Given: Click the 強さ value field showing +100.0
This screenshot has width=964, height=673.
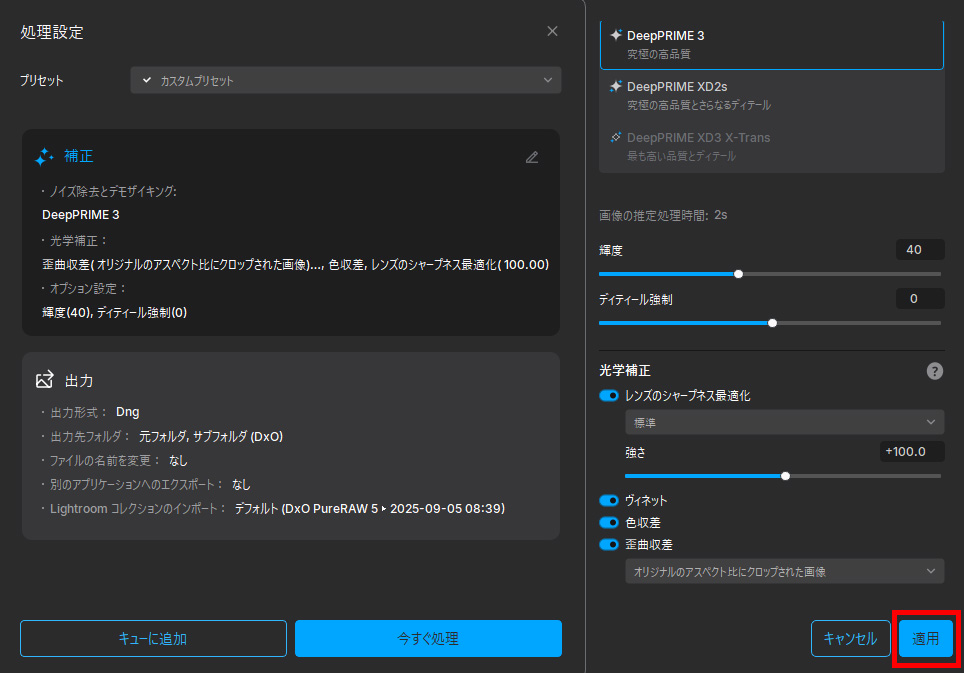Looking at the screenshot, I should 912,452.
